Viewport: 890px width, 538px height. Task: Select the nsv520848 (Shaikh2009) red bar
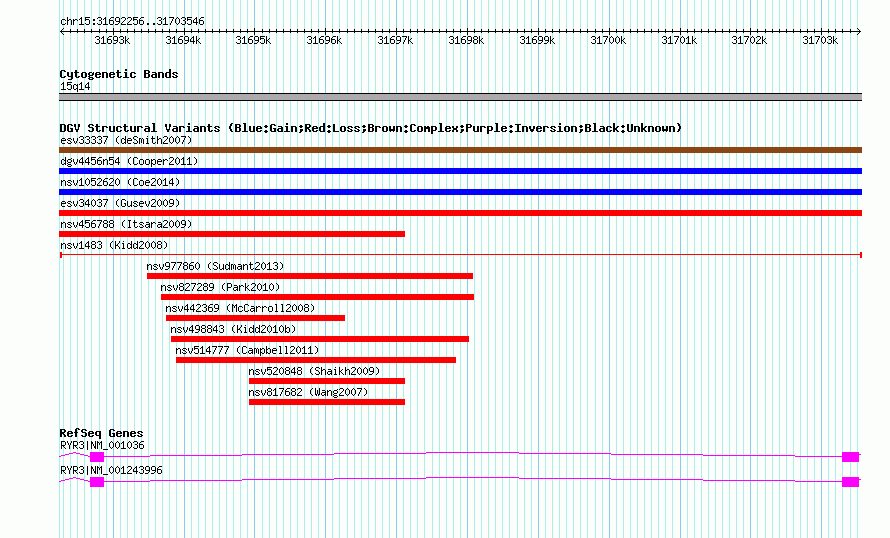[x=327, y=381]
